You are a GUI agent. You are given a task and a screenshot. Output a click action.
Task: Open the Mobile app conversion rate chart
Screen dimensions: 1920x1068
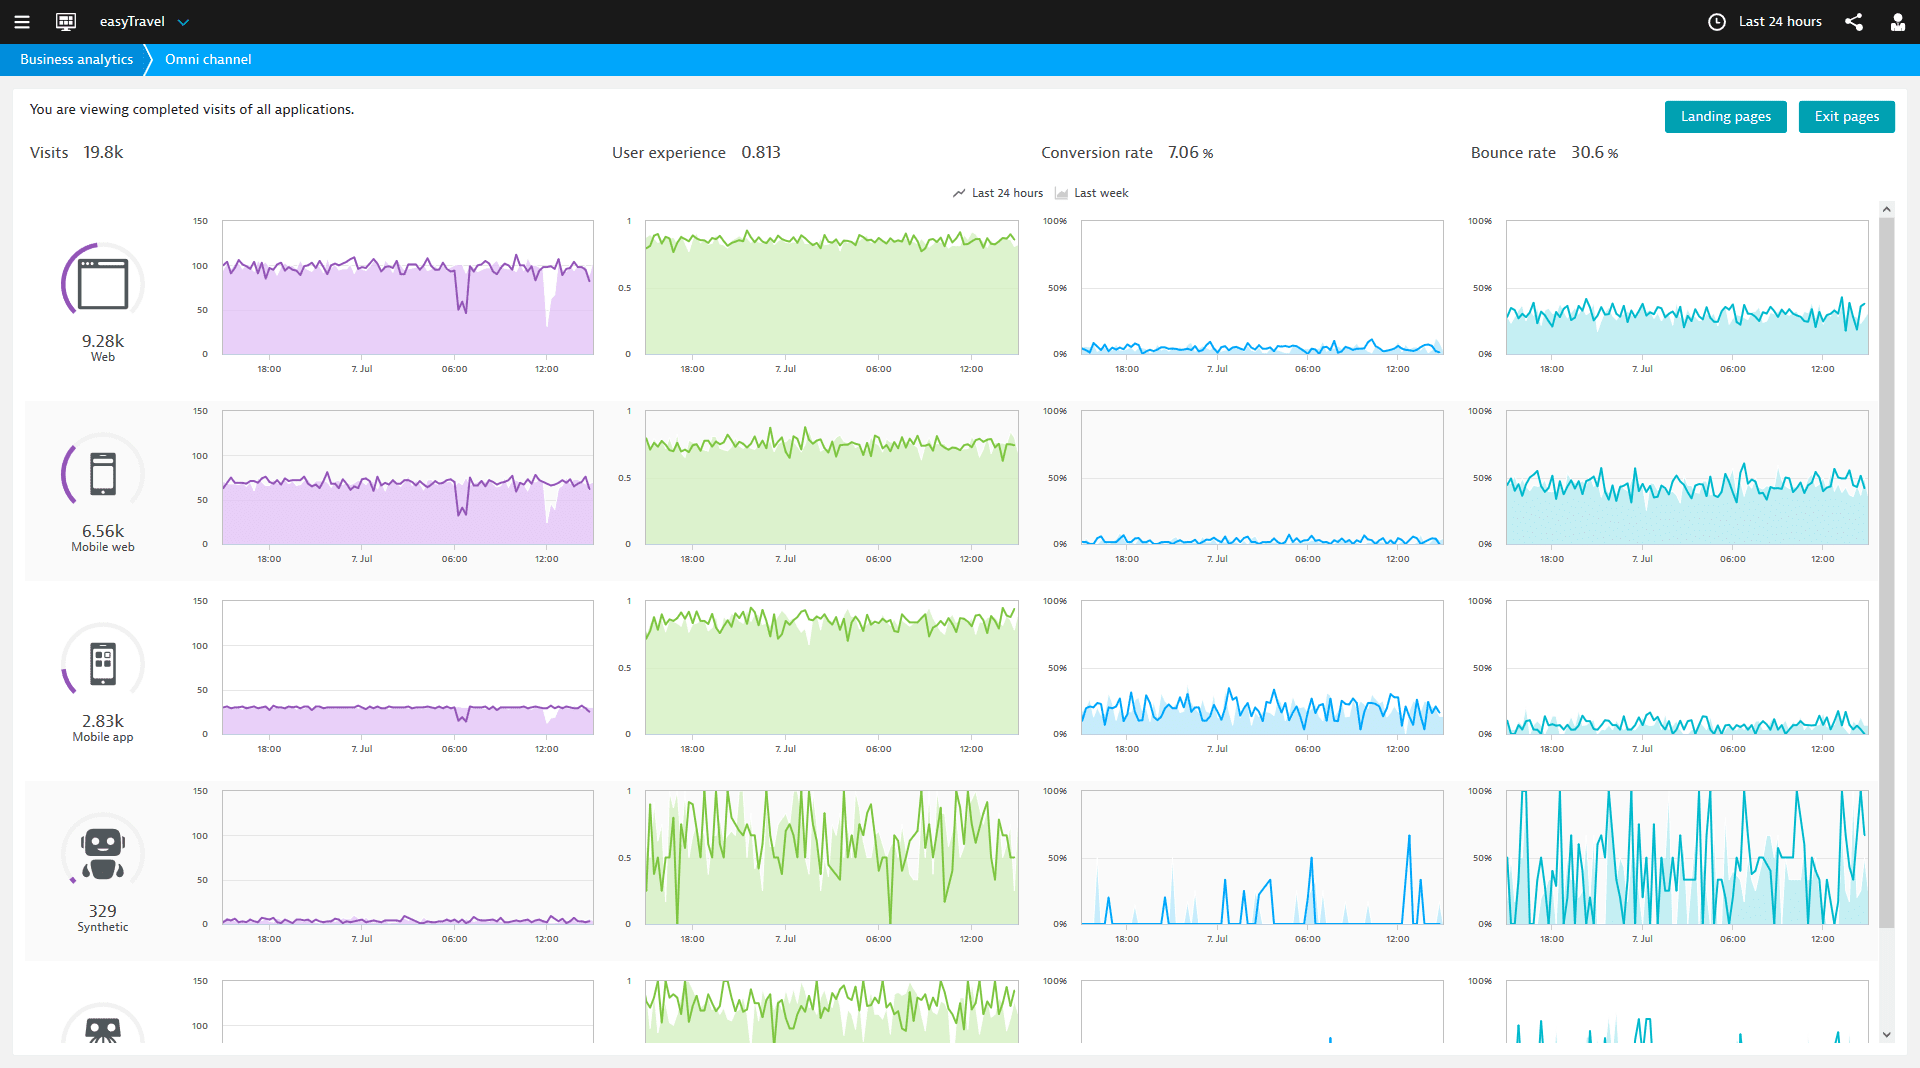tap(1262, 668)
